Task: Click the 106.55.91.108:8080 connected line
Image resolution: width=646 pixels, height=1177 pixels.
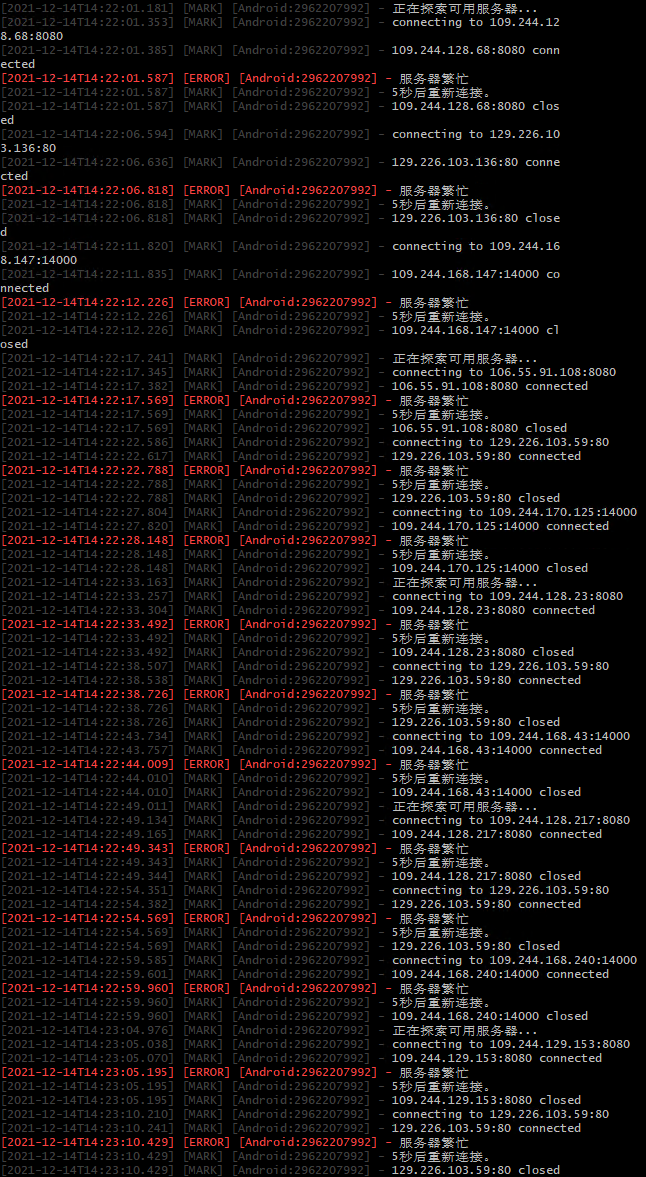Action: [294, 387]
